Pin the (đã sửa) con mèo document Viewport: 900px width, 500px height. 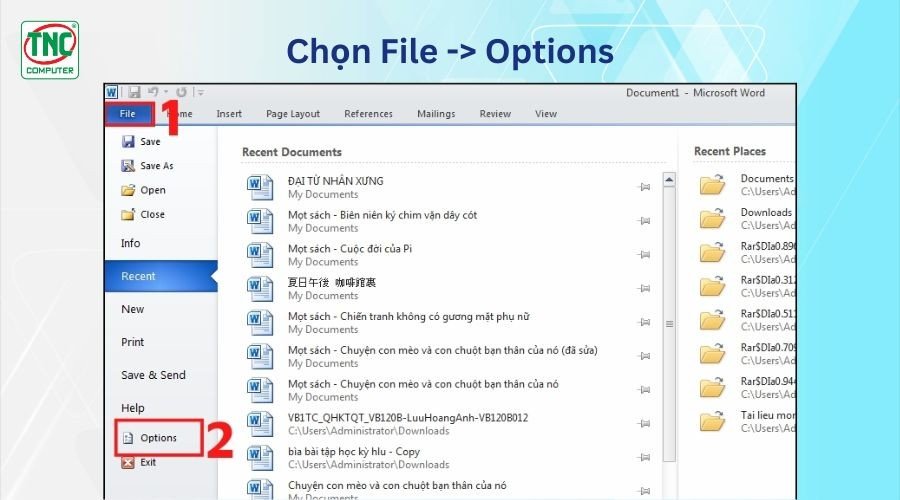(645, 356)
